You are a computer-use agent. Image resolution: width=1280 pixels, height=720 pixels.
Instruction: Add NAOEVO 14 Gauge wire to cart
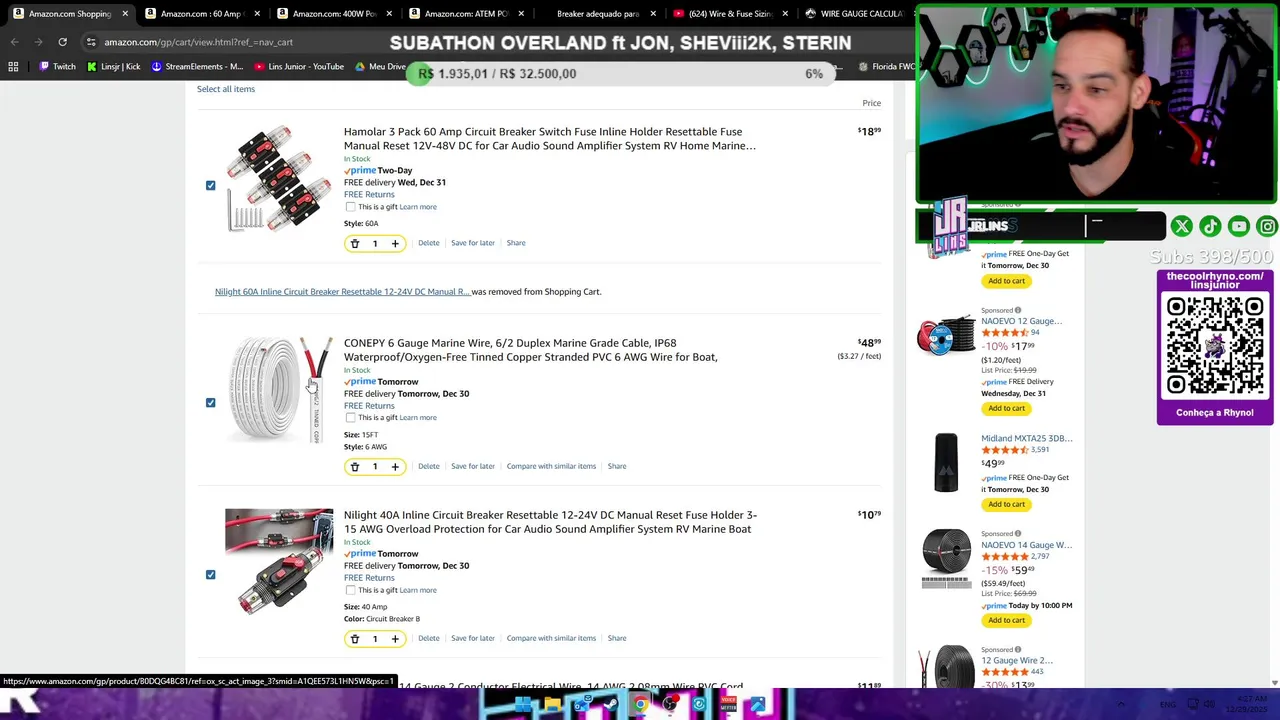1007,620
